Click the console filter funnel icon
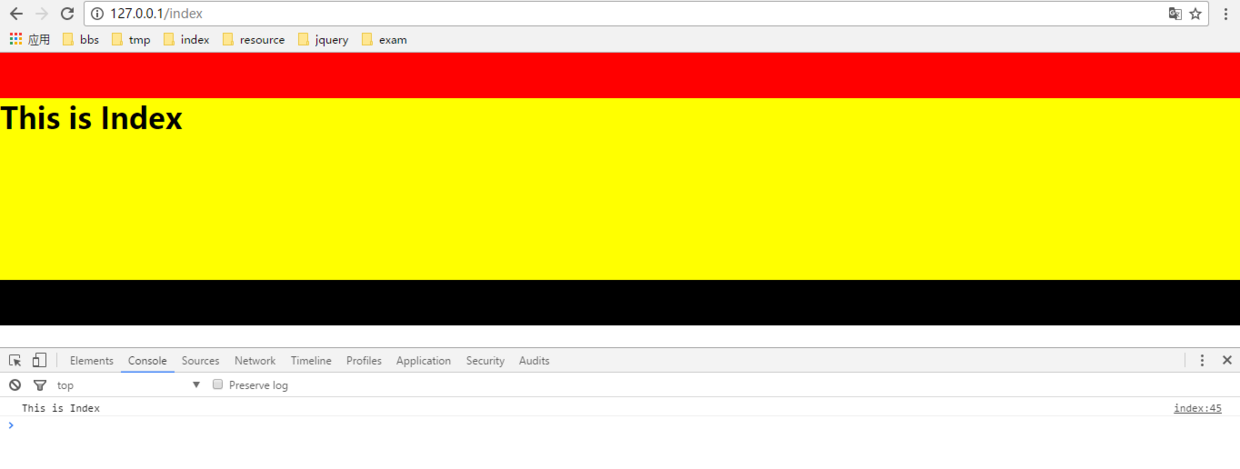Viewport: 1240px width, 469px height. click(40, 385)
